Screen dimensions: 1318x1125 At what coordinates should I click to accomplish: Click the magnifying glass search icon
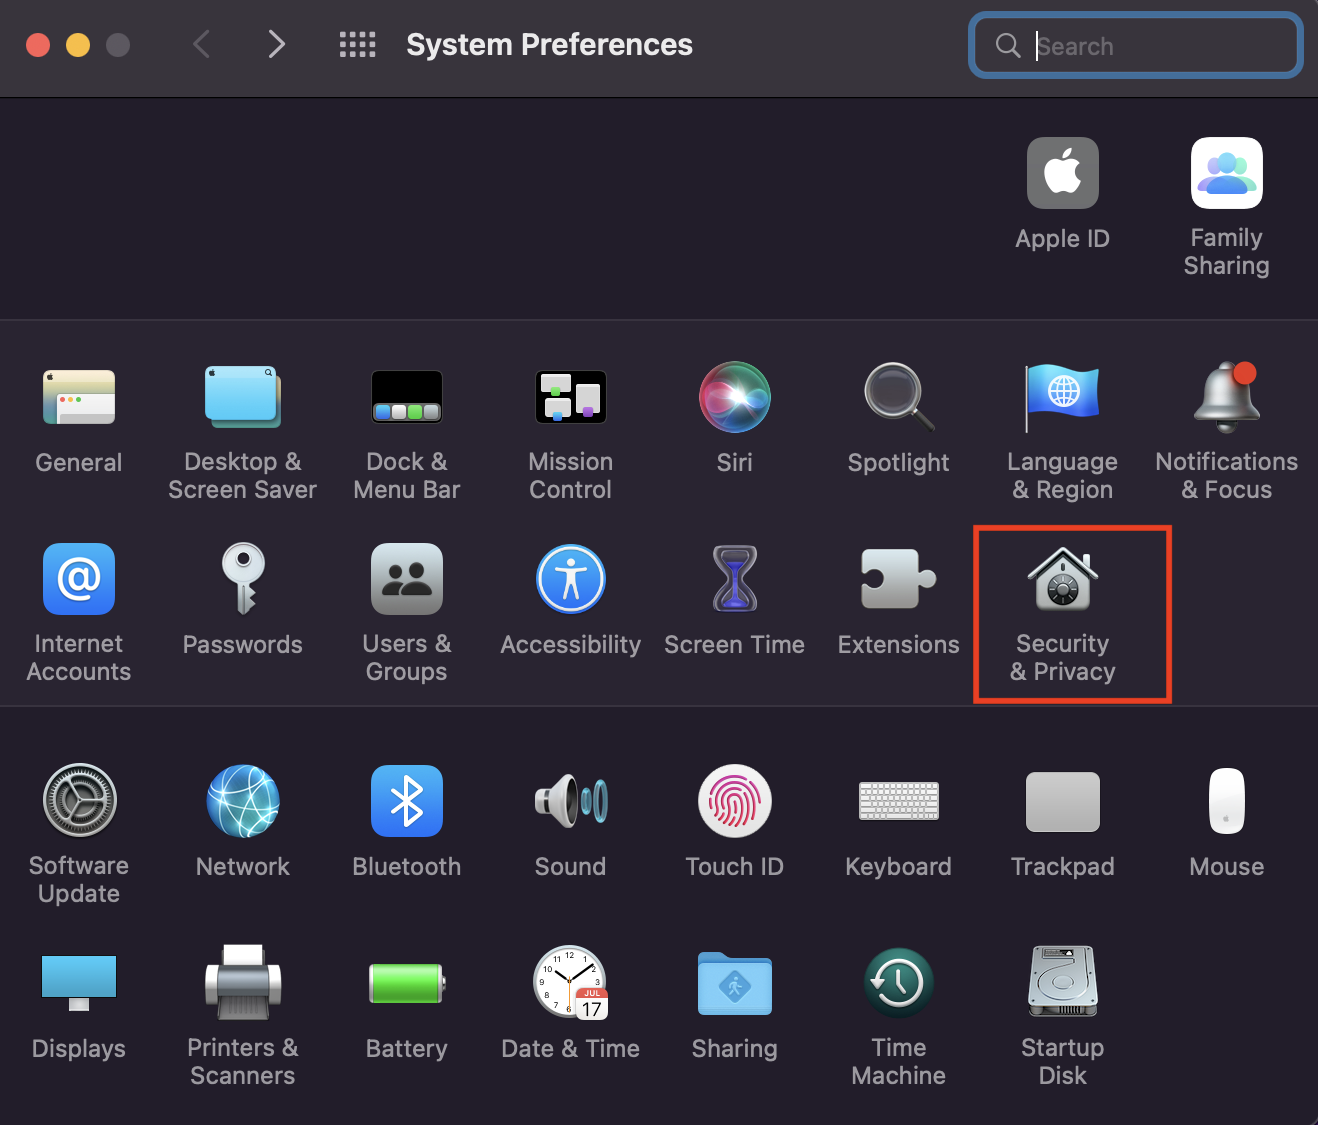[1008, 45]
